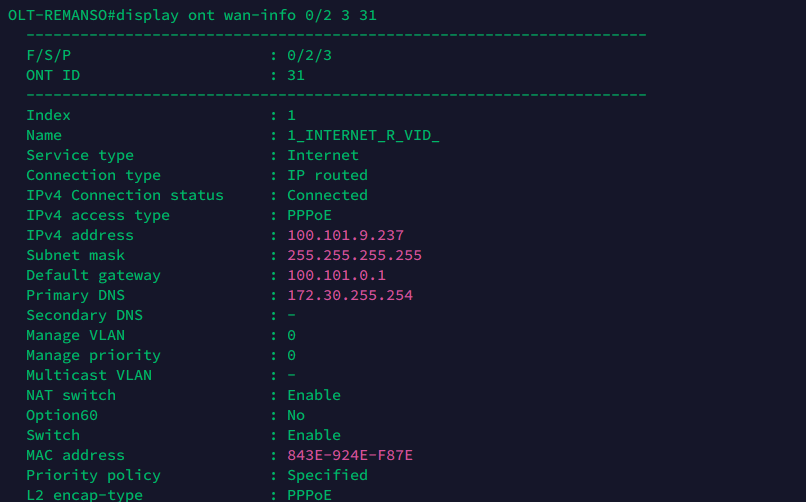The width and height of the screenshot is (806, 502).
Task: Click the name value 1_INTERNET_R_VID_
Action: click(363, 135)
